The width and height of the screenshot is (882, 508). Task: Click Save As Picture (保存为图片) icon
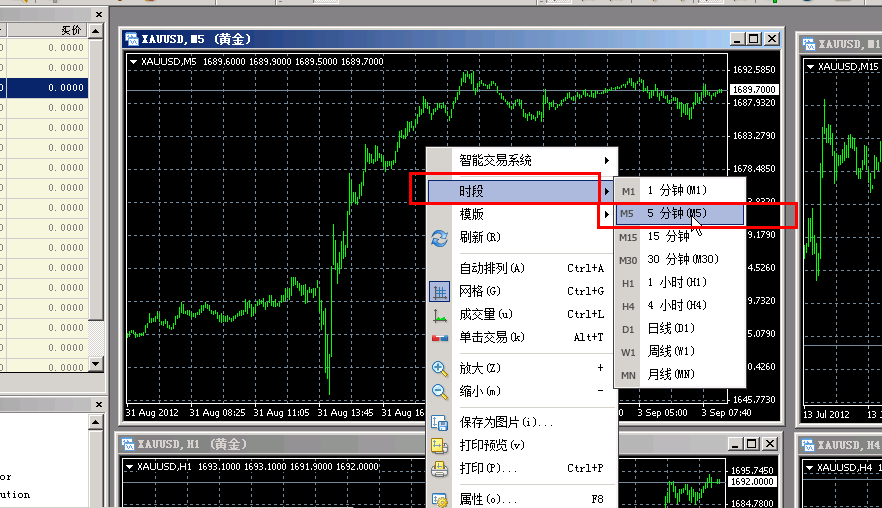[439, 422]
